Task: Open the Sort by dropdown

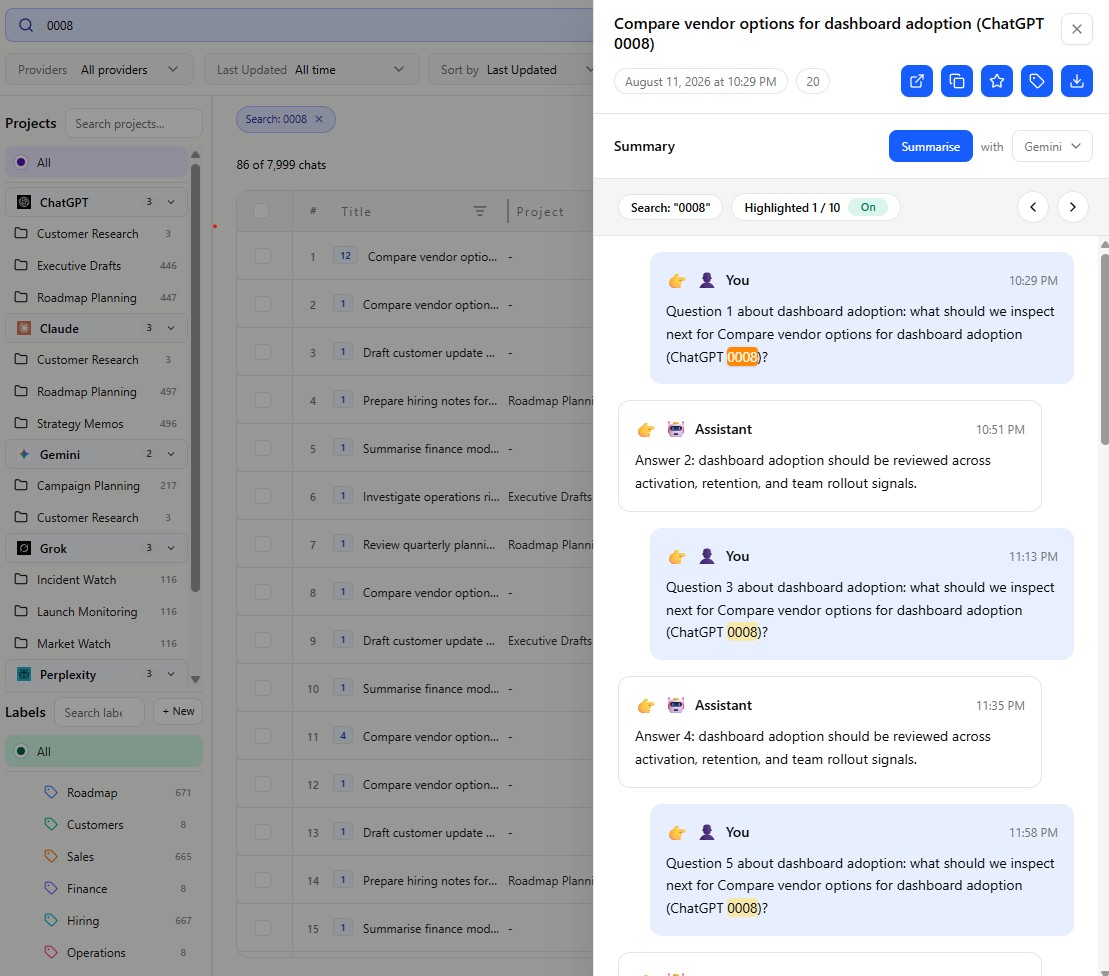Action: point(511,69)
